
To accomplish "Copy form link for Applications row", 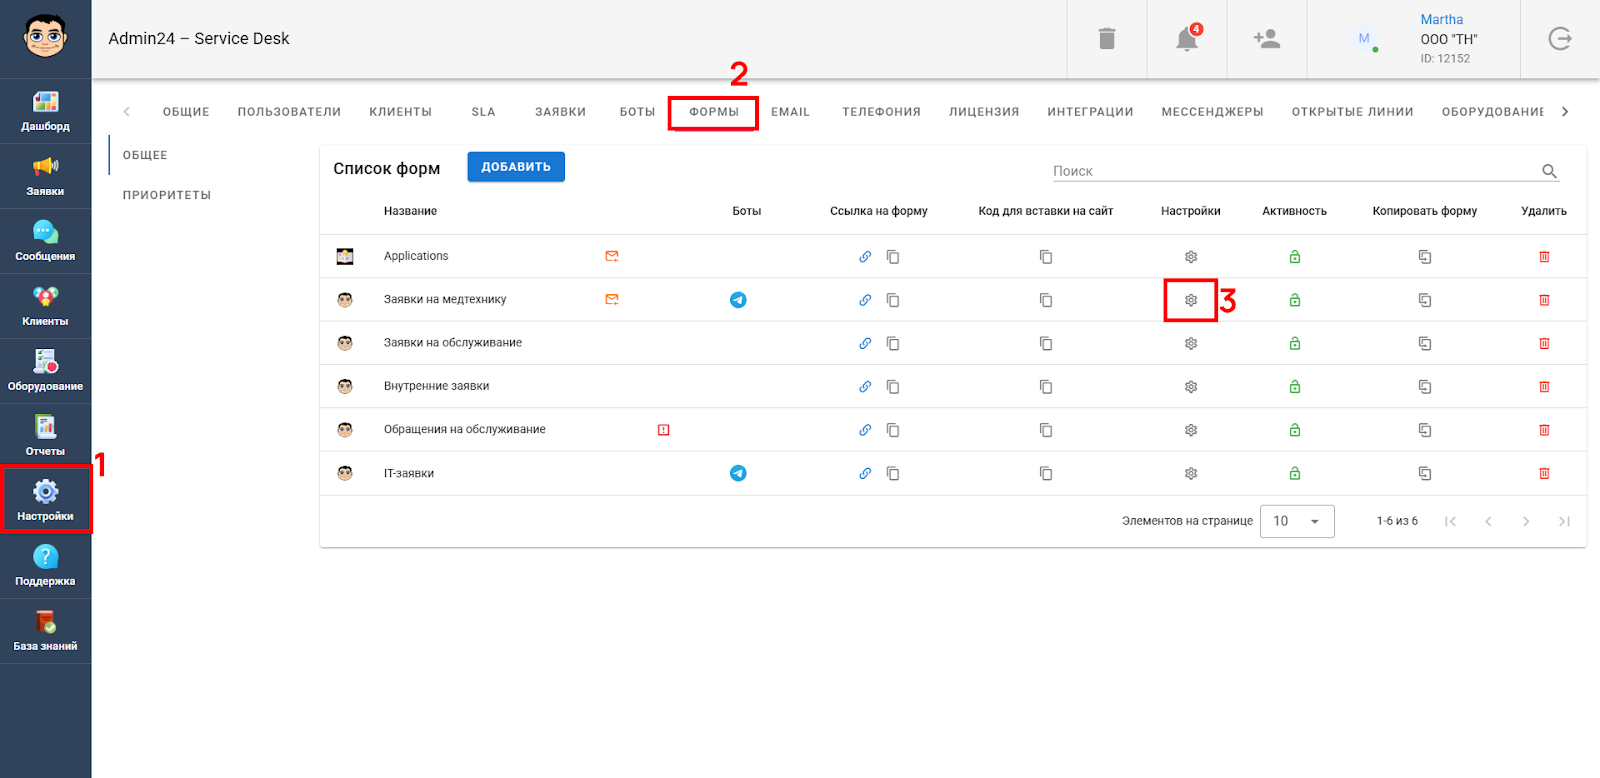I will [893, 257].
